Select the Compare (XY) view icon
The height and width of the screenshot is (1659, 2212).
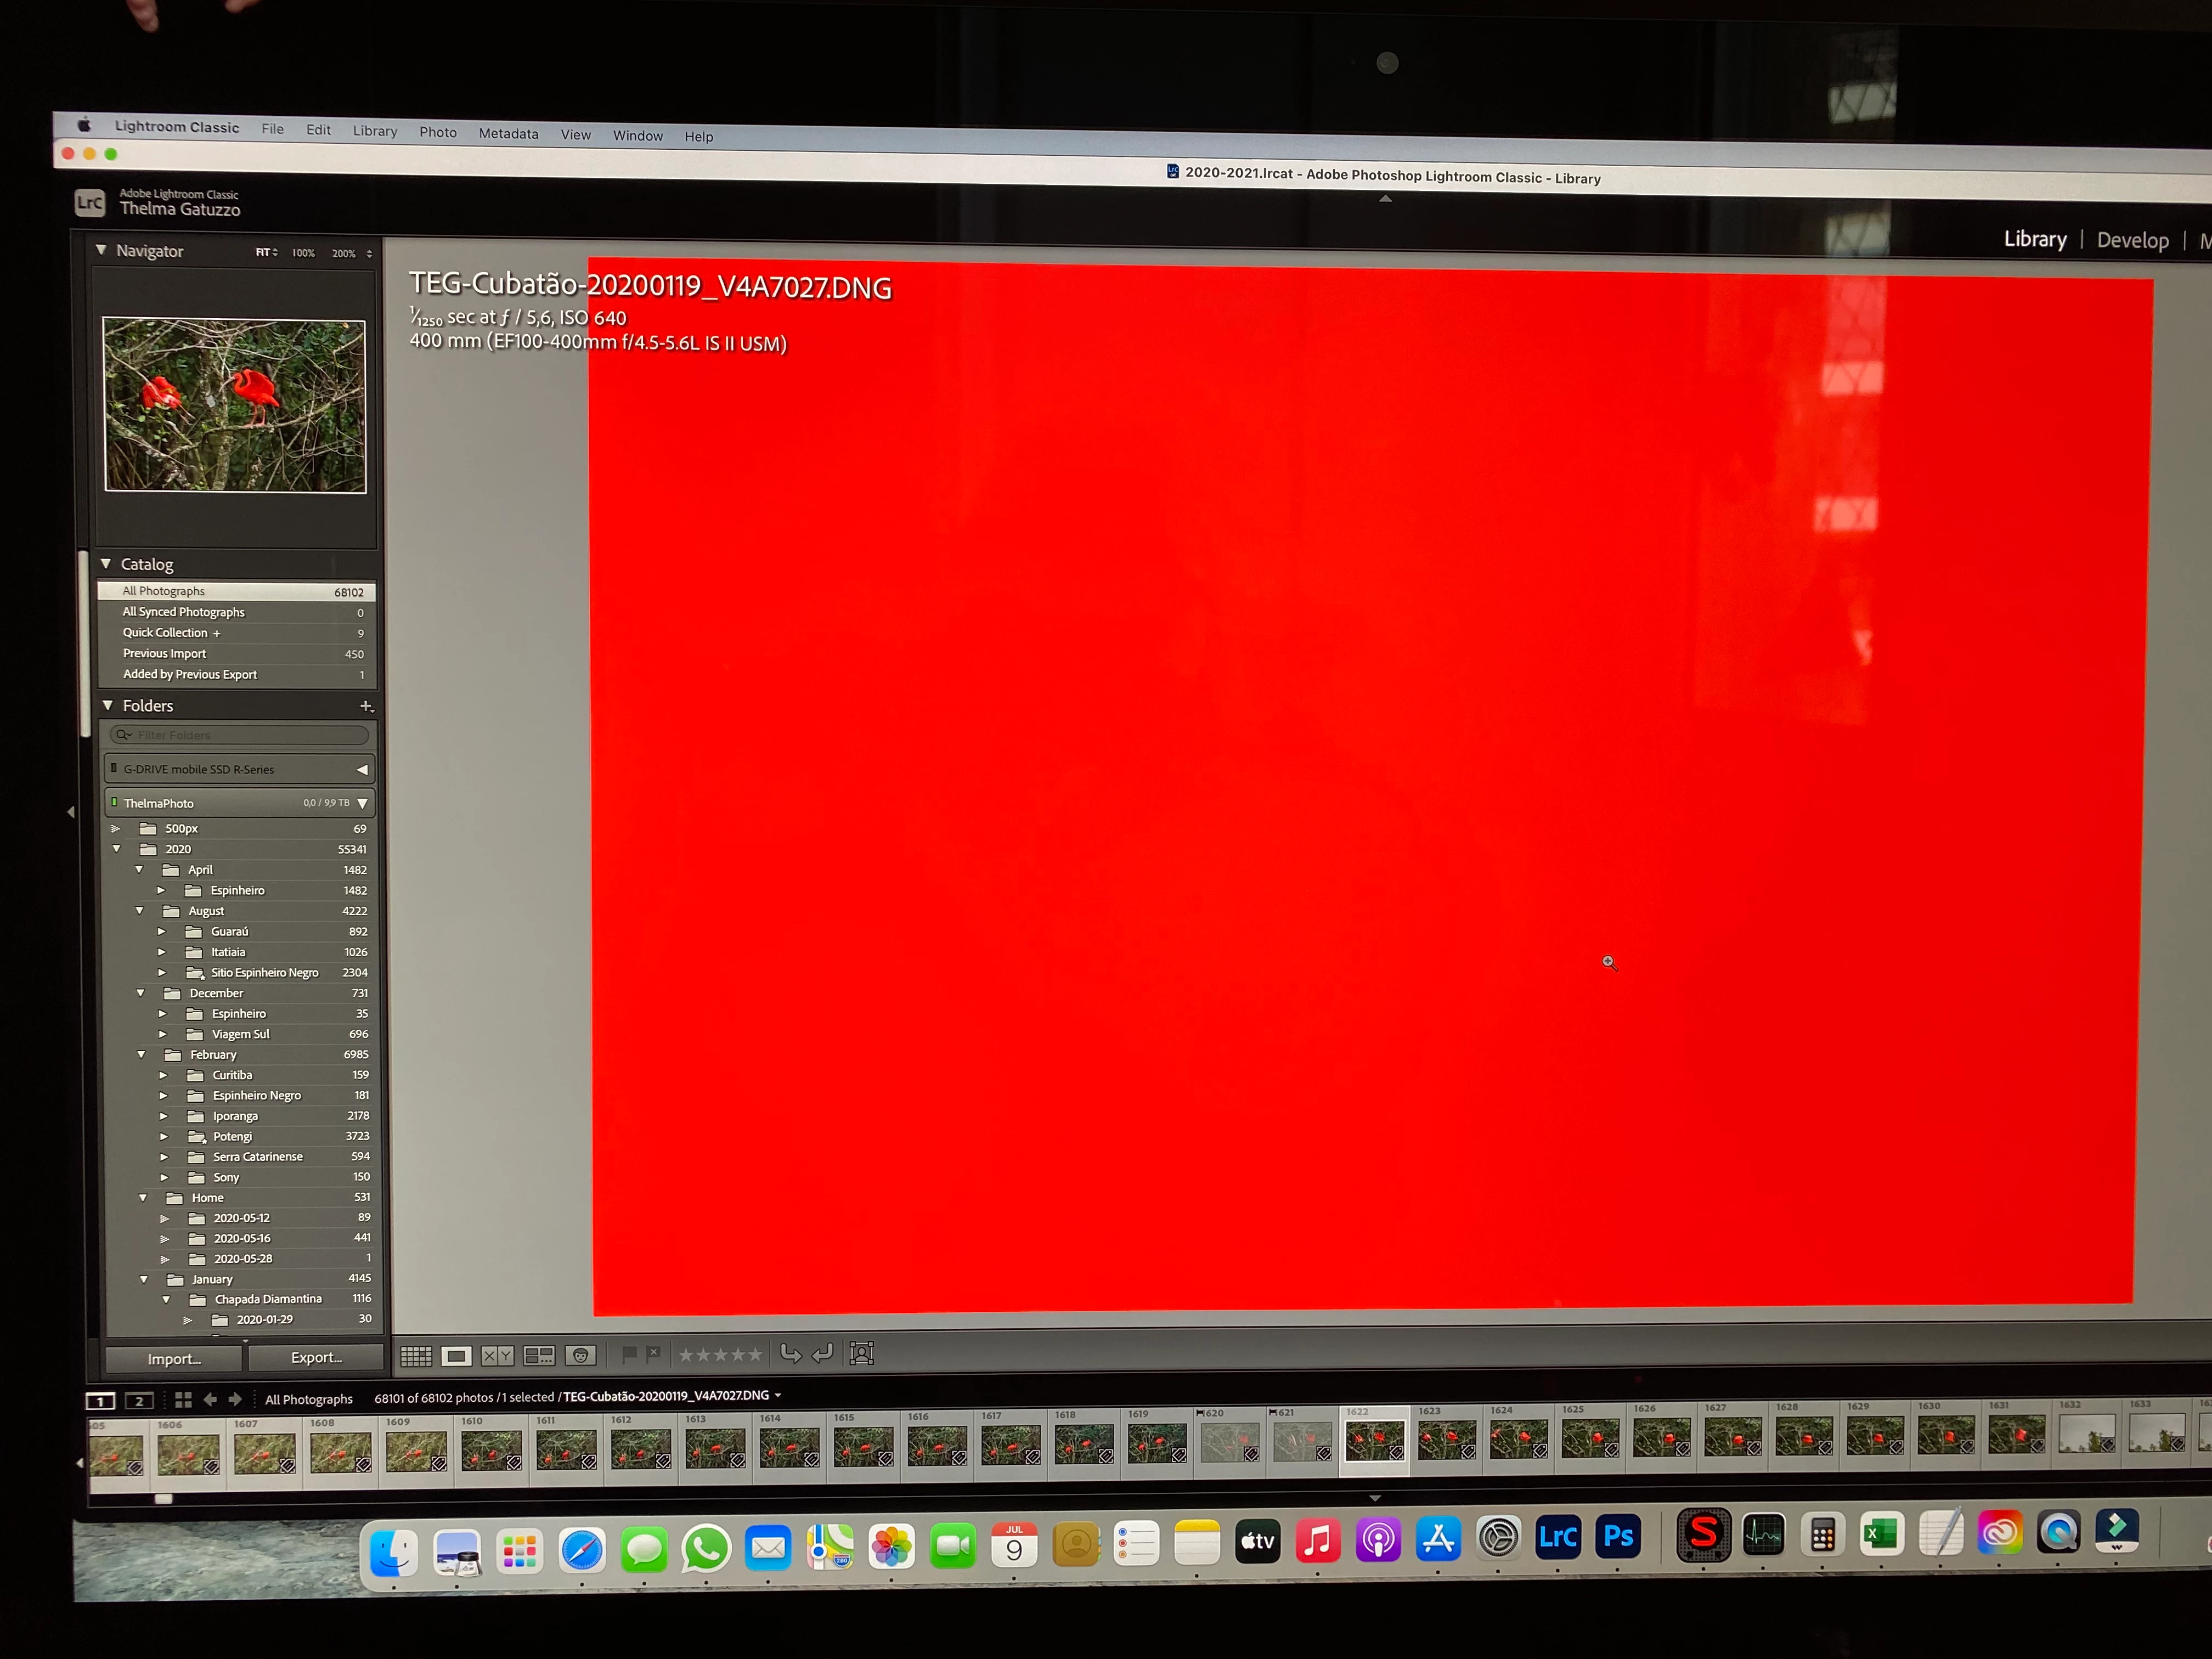click(x=497, y=1356)
